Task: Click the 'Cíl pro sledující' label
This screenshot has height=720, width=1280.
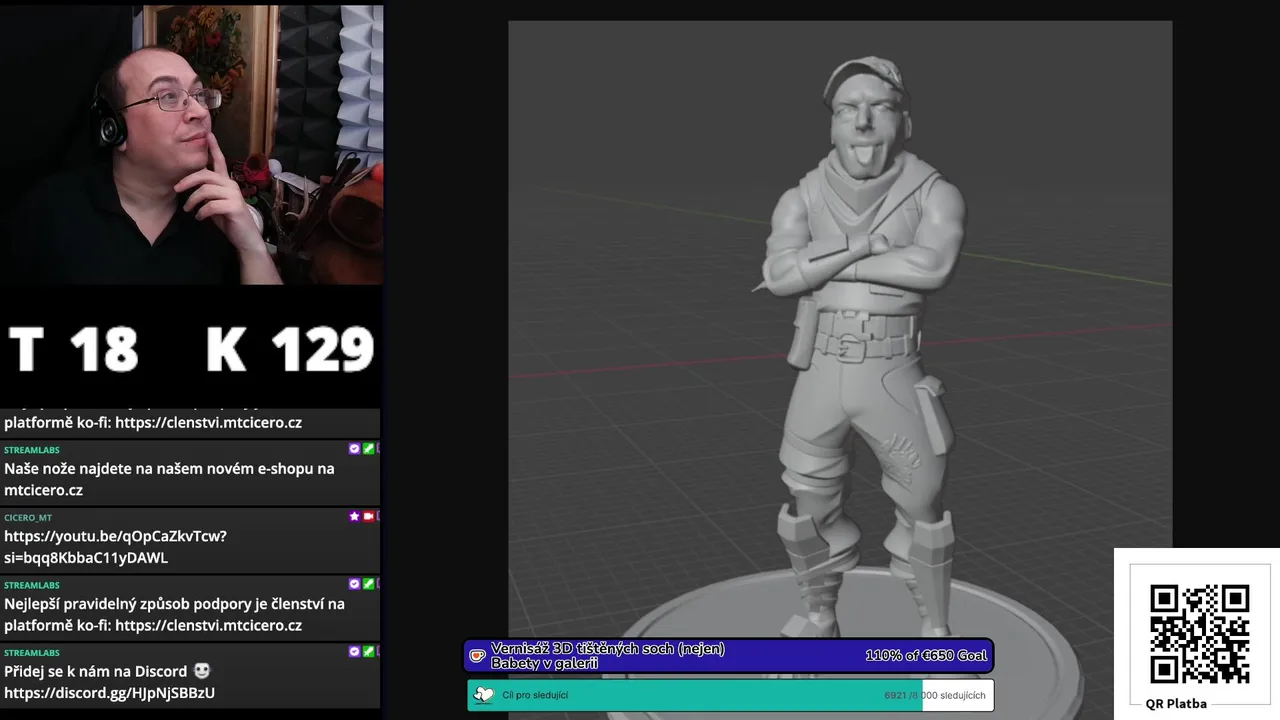Action: 535,695
